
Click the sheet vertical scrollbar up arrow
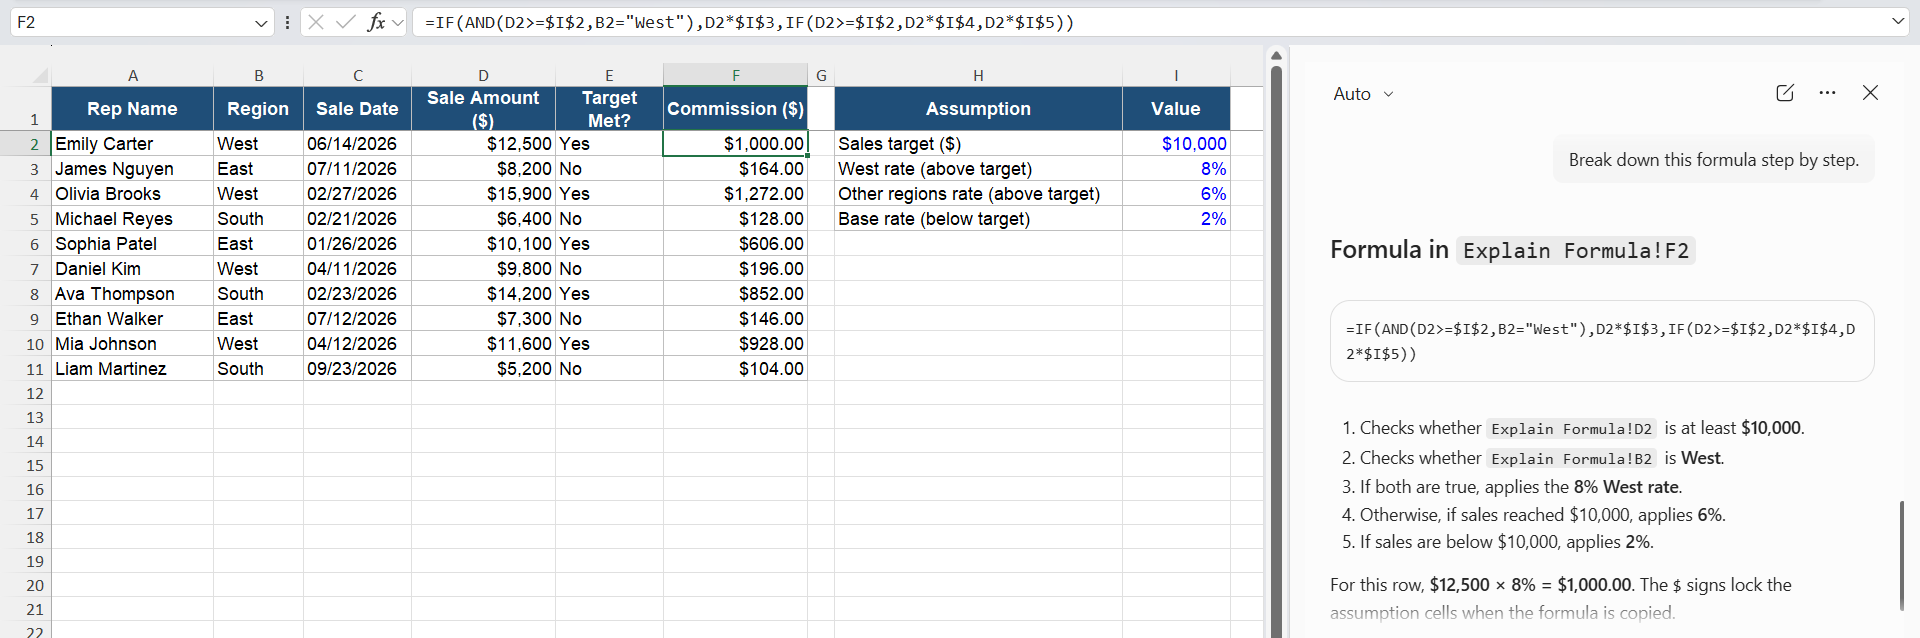(x=1276, y=55)
